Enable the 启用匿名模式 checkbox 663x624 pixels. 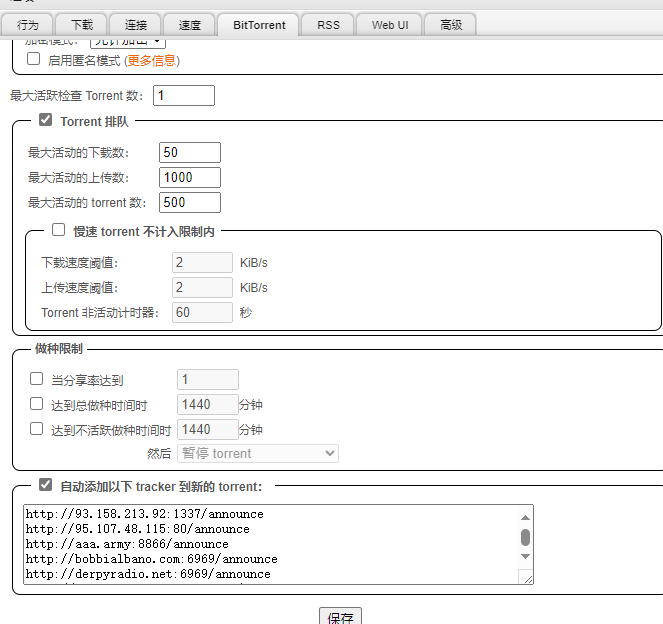click(34, 59)
